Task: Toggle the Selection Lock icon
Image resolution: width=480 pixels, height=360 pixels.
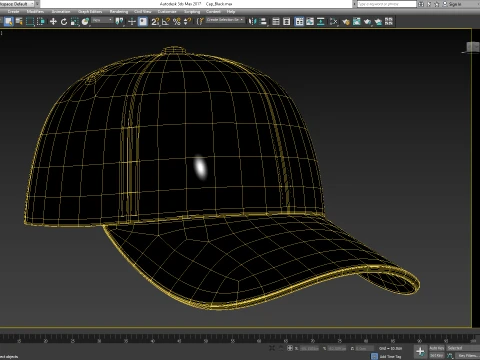Action: coord(281,348)
